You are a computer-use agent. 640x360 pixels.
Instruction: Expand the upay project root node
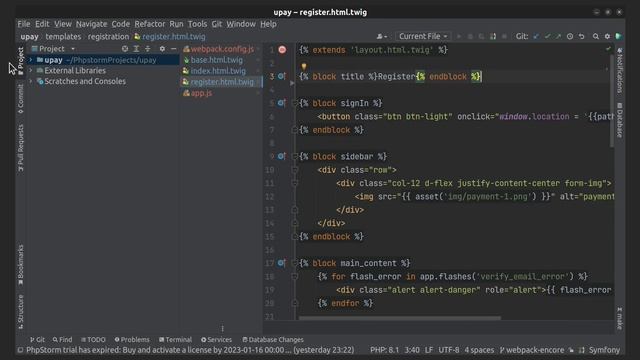31,60
